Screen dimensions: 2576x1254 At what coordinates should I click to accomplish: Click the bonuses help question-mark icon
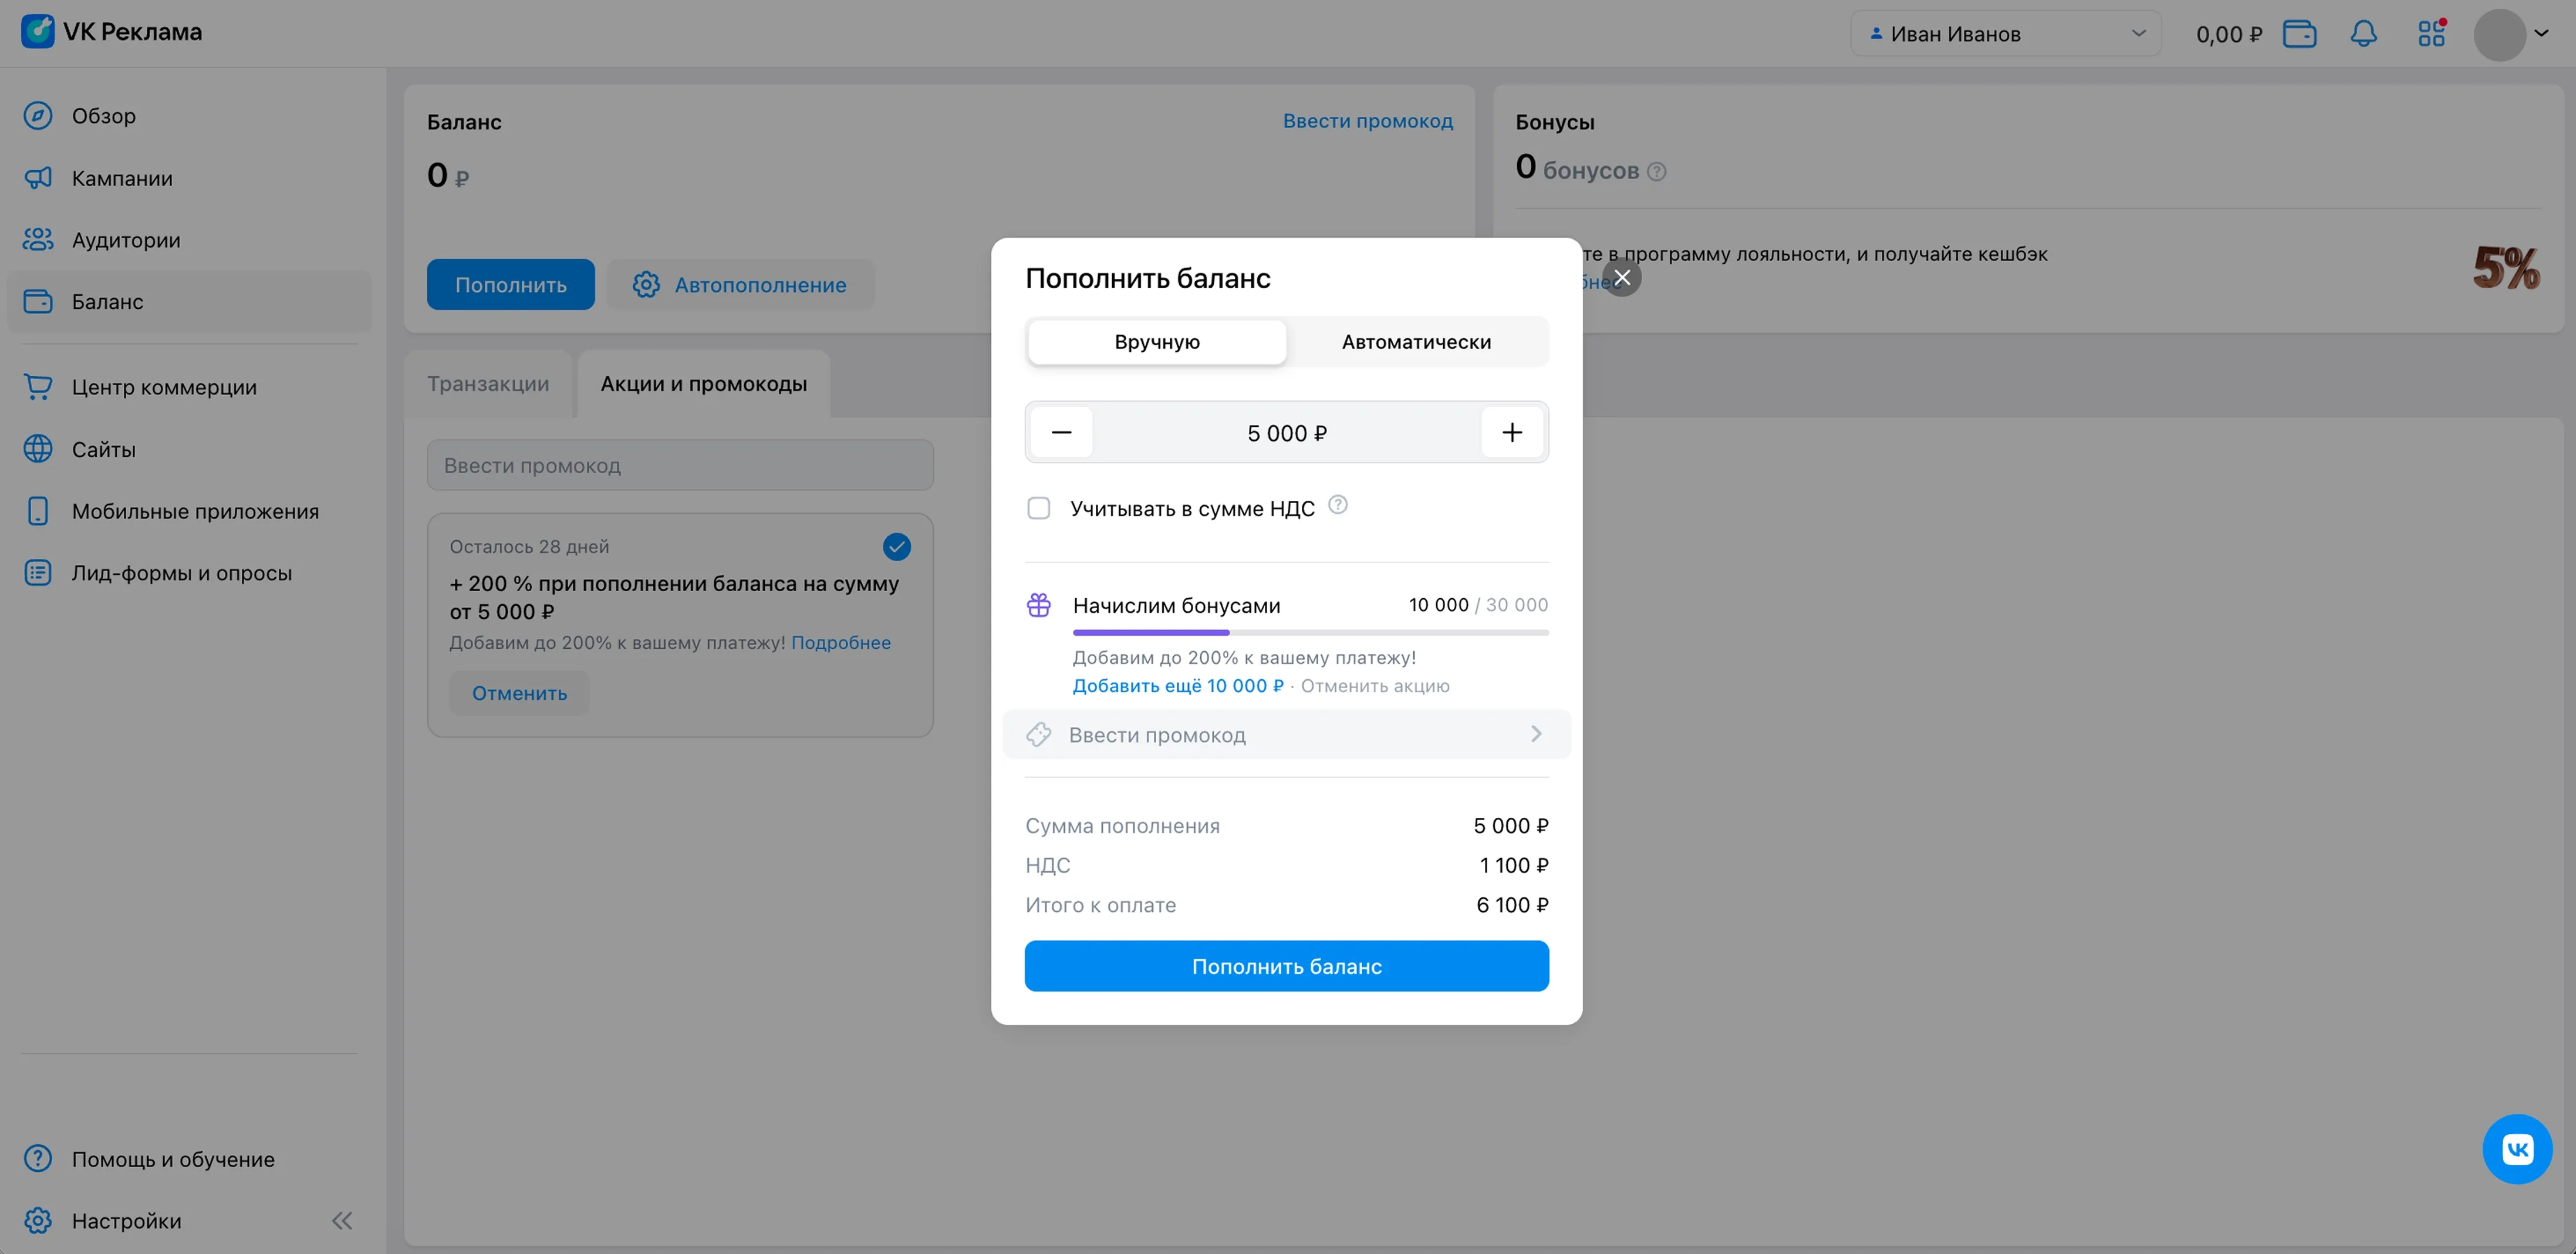tap(1657, 172)
